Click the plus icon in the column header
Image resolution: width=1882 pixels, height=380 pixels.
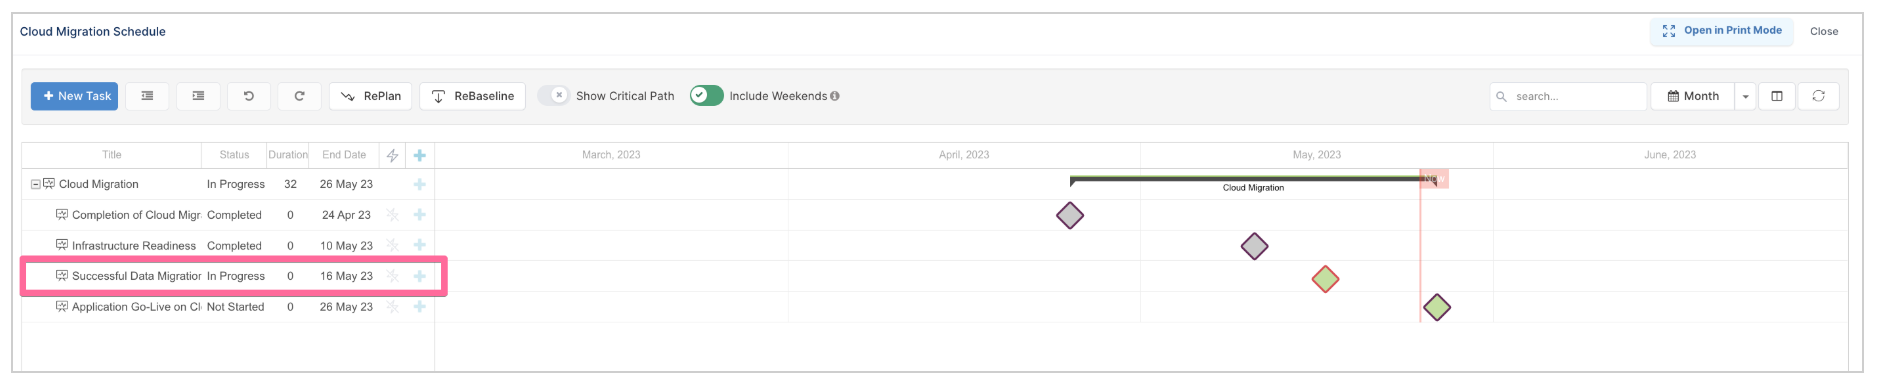420,155
